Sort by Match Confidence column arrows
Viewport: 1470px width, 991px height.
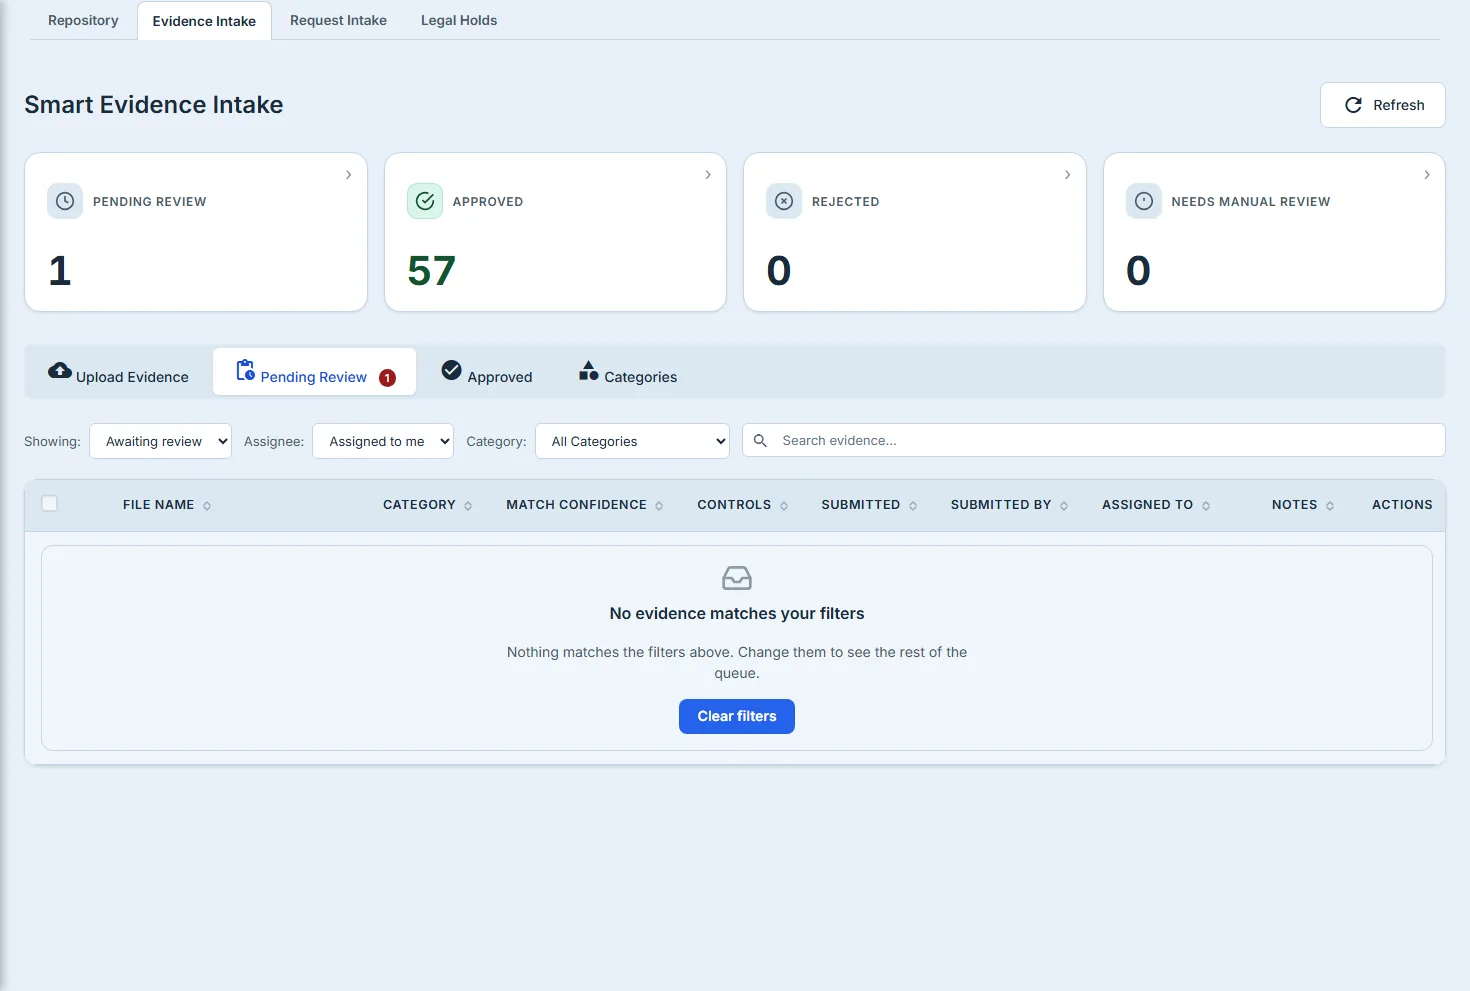pos(659,506)
